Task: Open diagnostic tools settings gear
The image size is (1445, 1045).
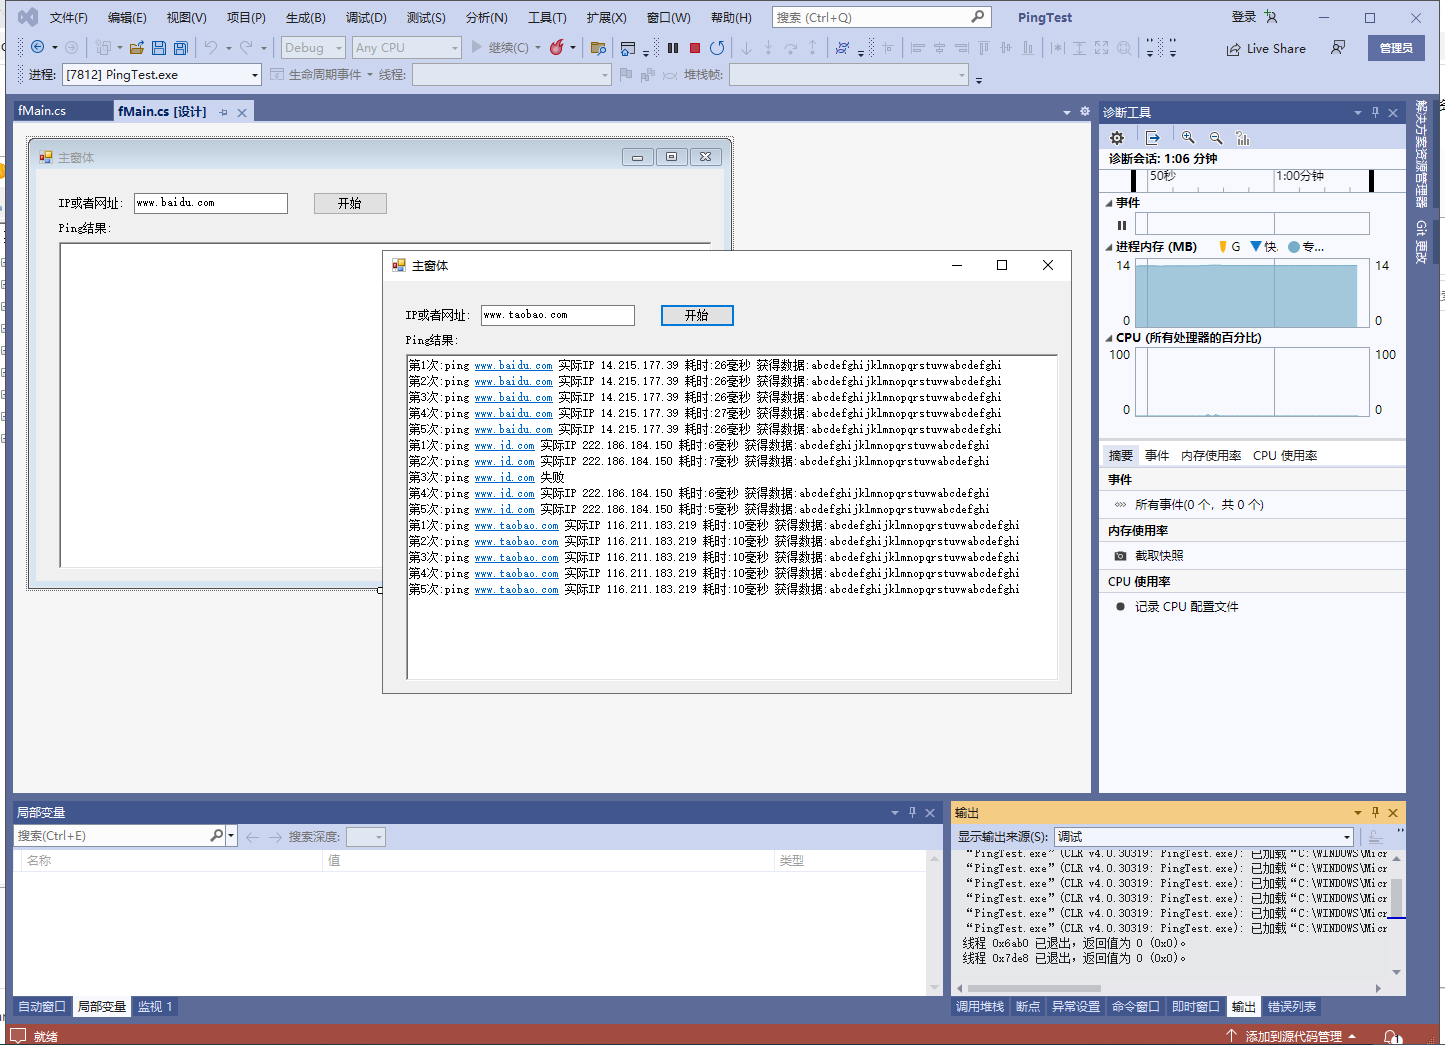Action: [x=1117, y=138]
